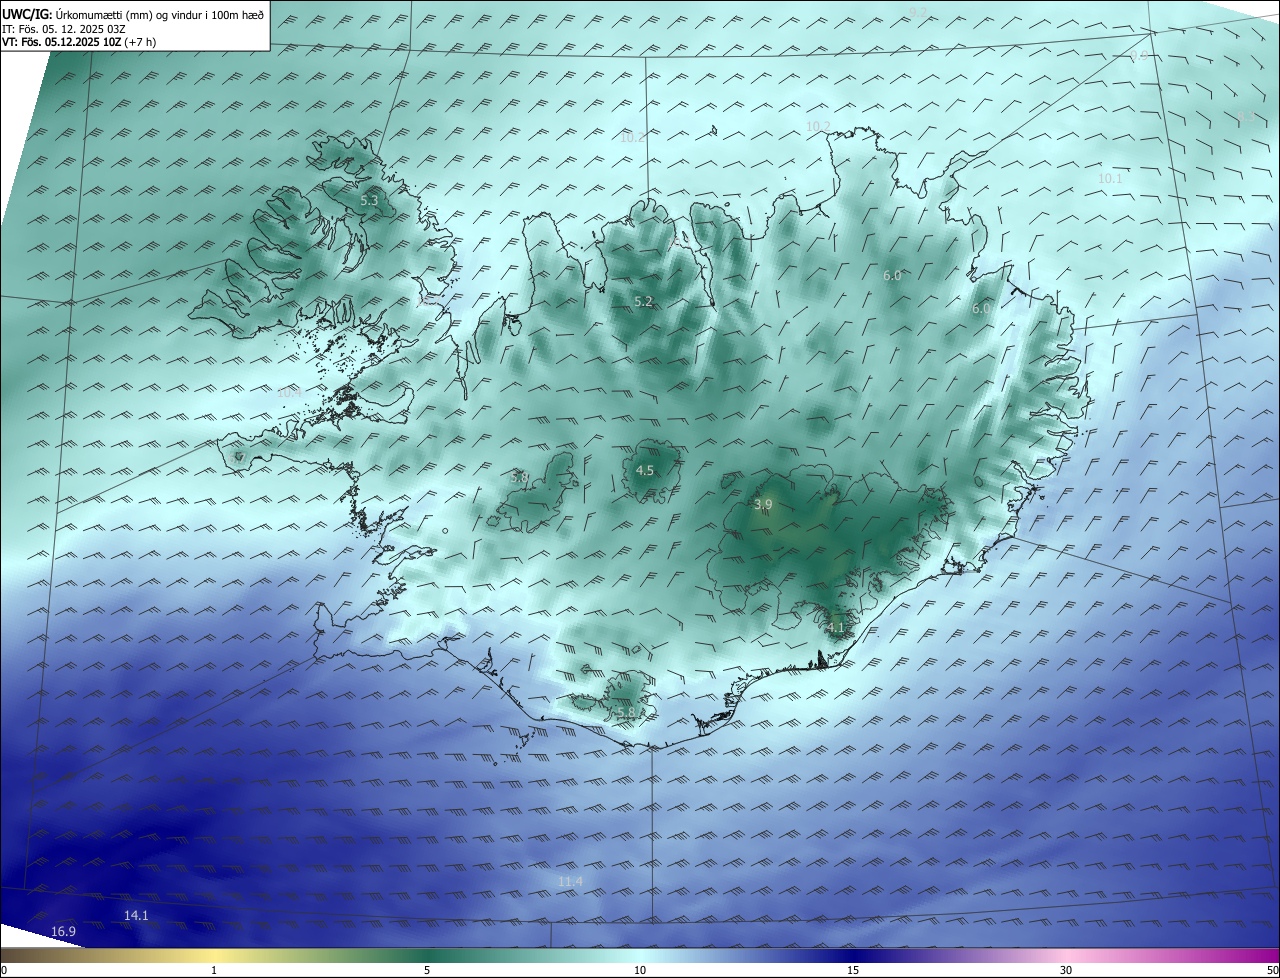Image resolution: width=1280 pixels, height=978 pixels.
Task: Click the "1" tick label on the colour scale
Action: (214, 970)
